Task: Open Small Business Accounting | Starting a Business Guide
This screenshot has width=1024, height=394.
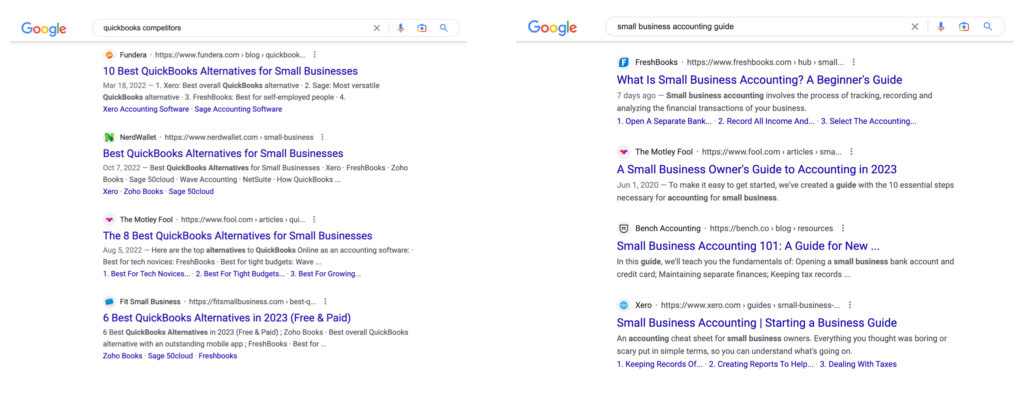Action: pyautogui.click(x=757, y=323)
